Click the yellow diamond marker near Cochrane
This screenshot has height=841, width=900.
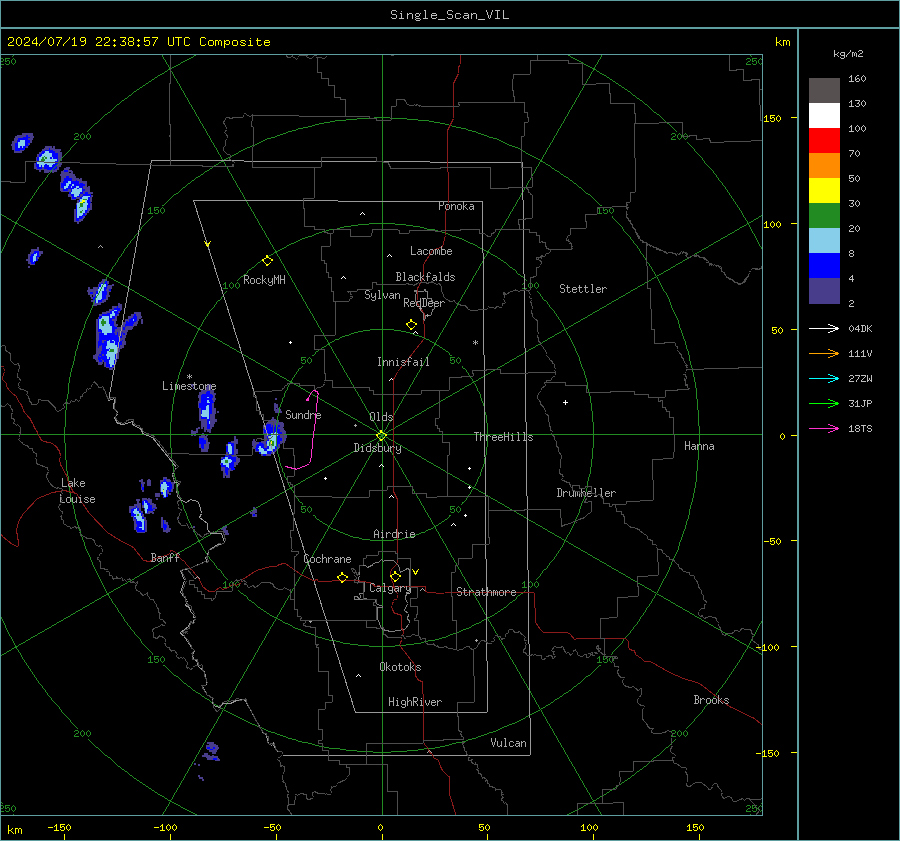343,578
